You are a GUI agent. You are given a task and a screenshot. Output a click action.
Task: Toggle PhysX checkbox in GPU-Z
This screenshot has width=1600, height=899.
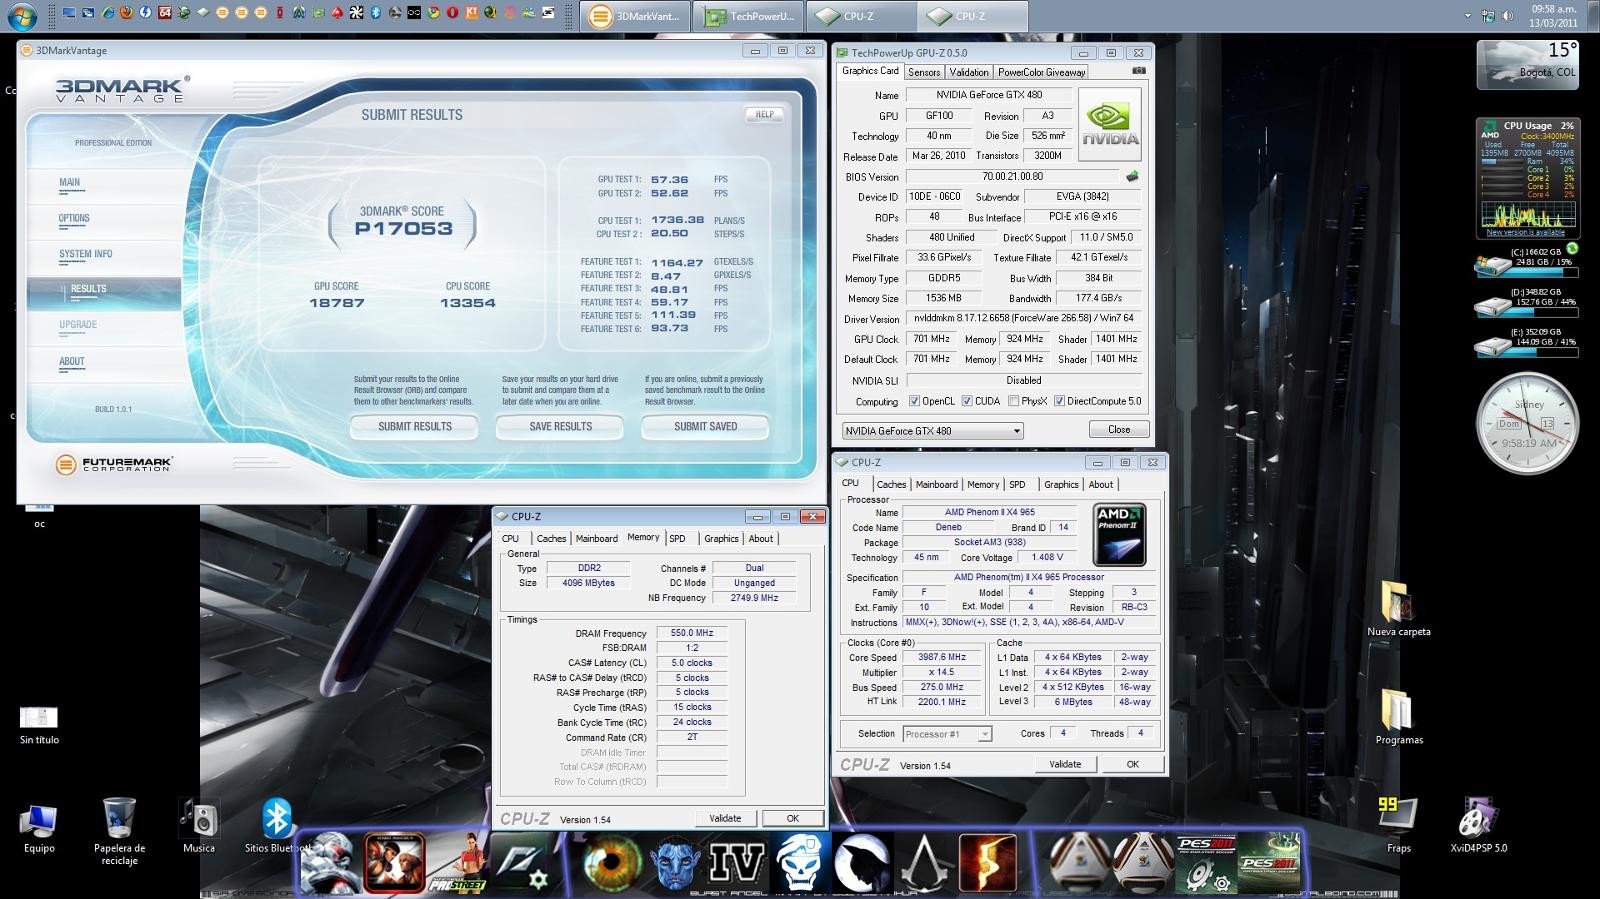(x=1014, y=401)
